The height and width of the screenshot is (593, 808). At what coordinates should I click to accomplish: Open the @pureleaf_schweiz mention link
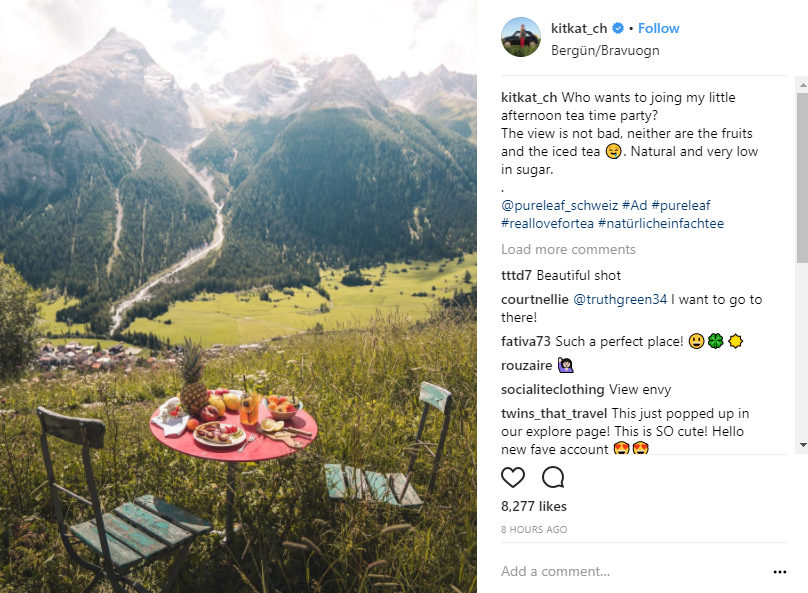[x=559, y=206]
